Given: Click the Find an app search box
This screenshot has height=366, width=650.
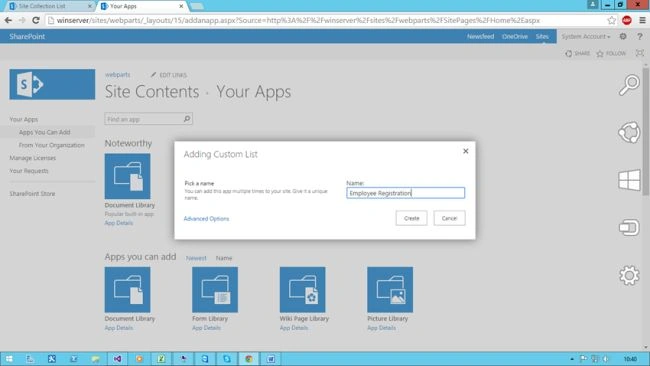Looking at the screenshot, I should 143,119.
